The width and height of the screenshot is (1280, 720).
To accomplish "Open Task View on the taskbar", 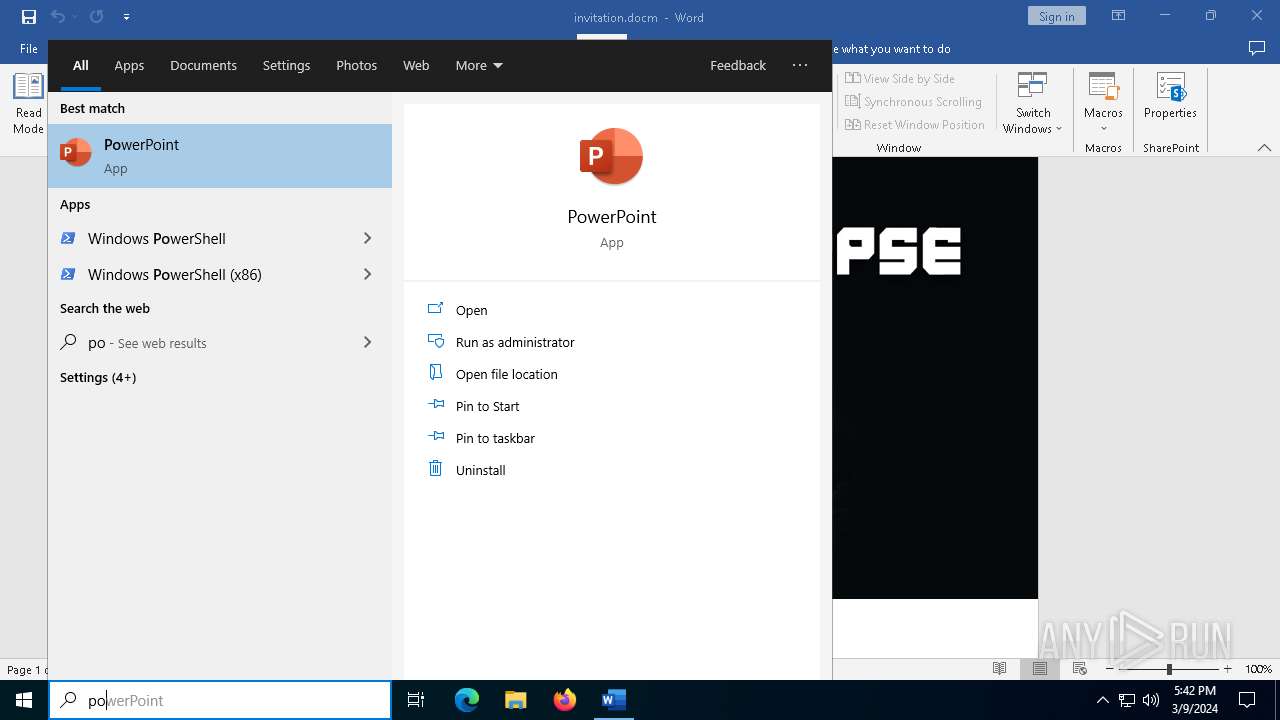I will click(416, 700).
